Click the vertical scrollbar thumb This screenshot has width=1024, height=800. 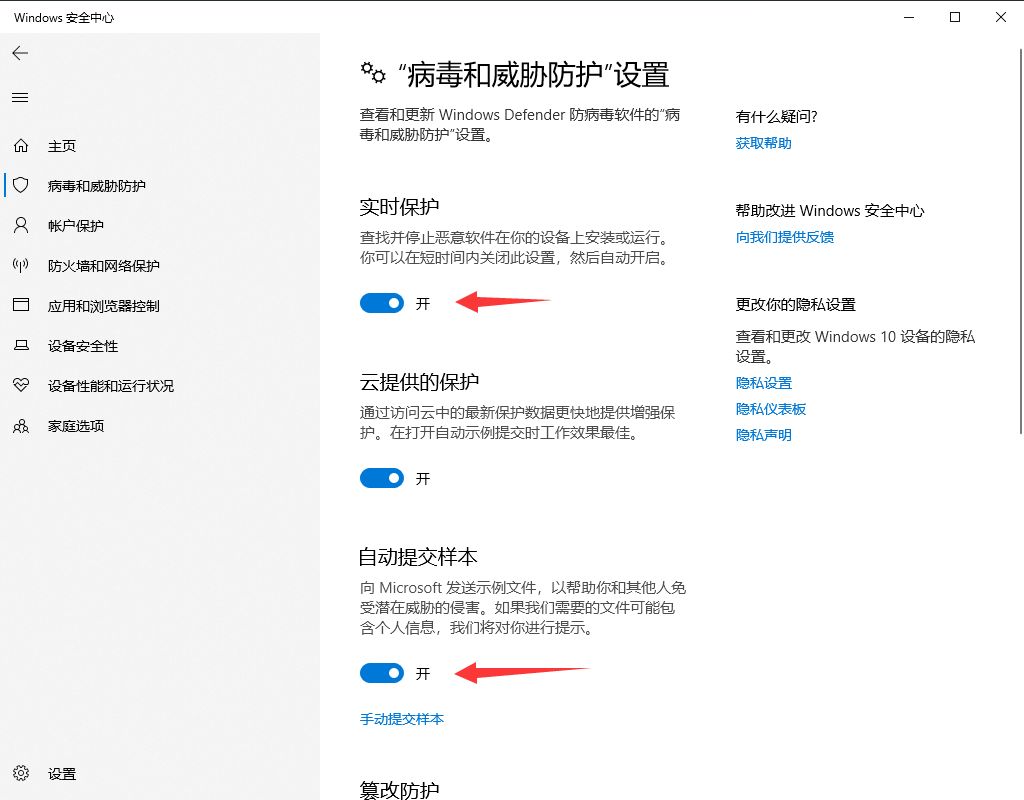click(x=1021, y=240)
